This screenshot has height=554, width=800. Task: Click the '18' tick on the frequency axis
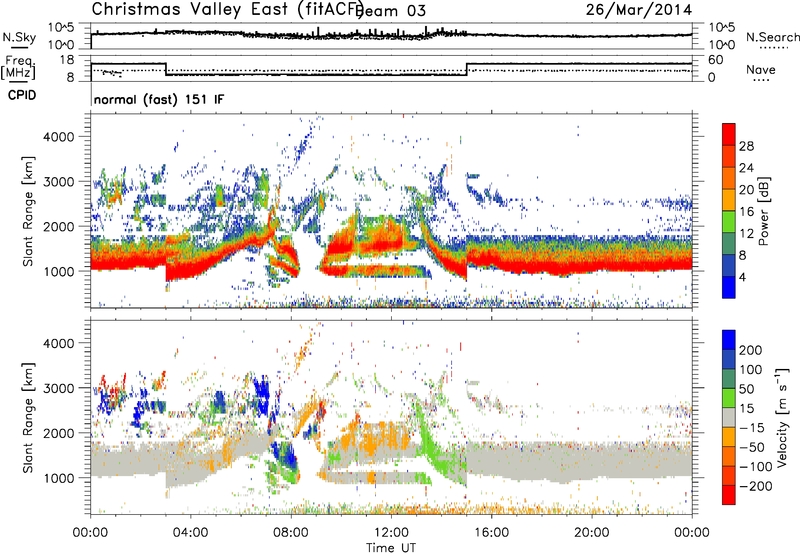coord(67,60)
